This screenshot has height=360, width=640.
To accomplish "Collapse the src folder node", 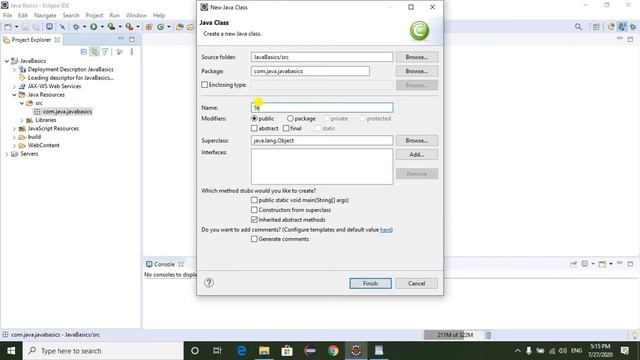I will 22,103.
